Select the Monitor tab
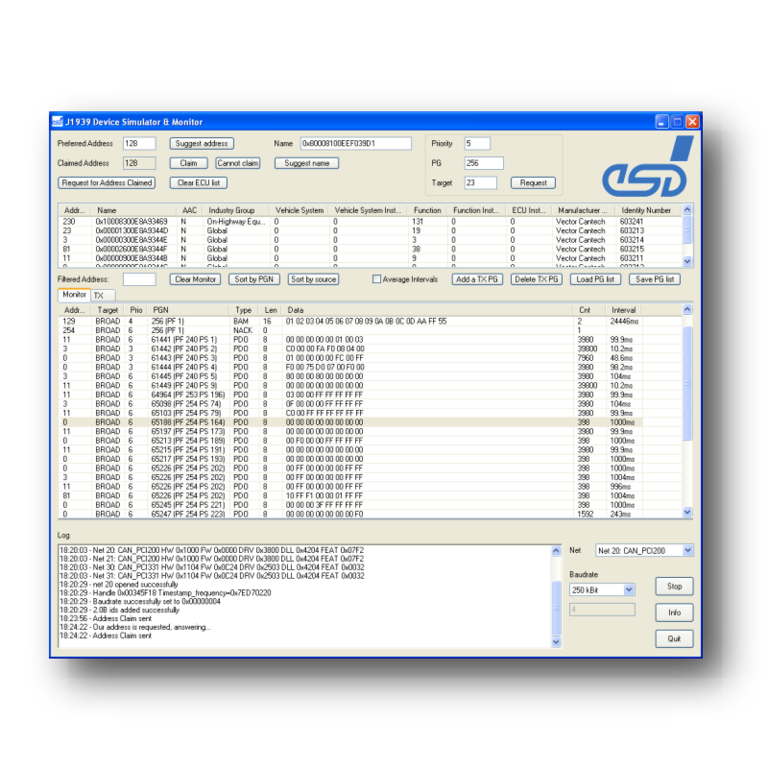768x768 pixels. click(x=74, y=296)
